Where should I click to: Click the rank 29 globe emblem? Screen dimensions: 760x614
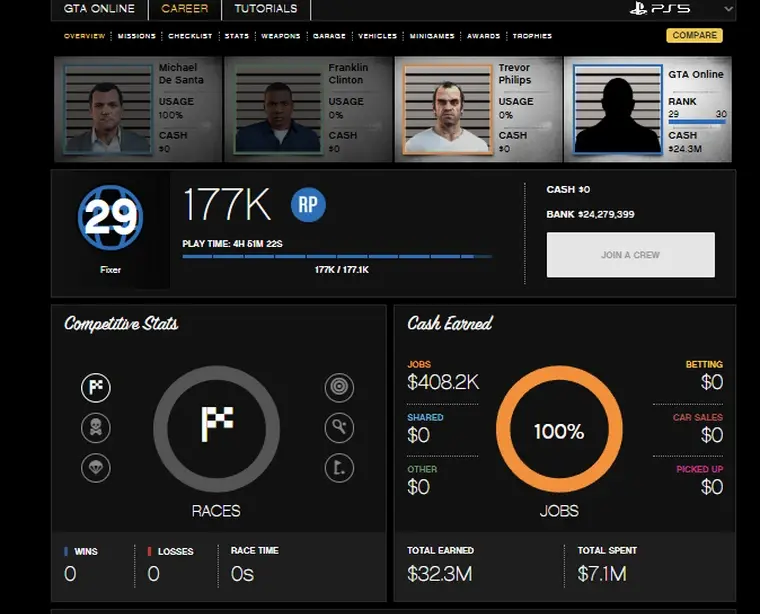coord(110,218)
